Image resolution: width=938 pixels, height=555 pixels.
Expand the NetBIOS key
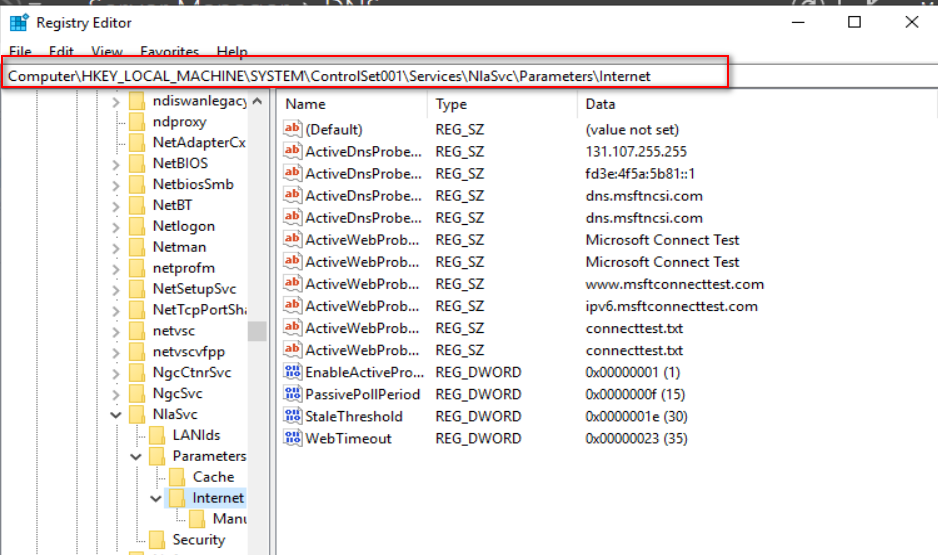pos(115,164)
